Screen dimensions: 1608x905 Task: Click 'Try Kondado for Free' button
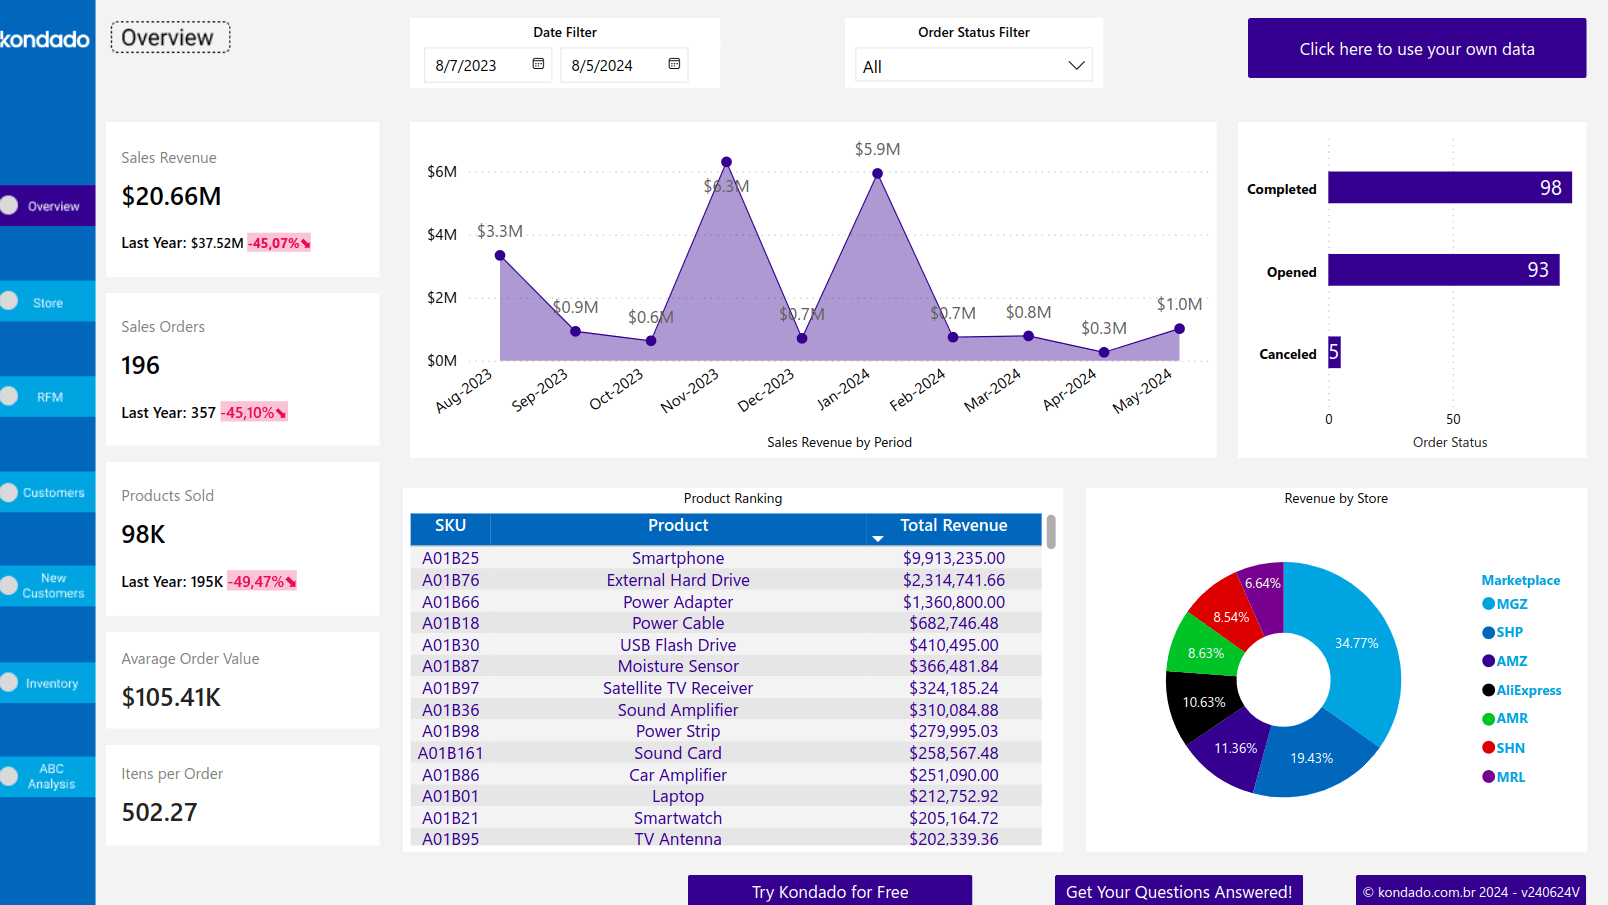[829, 891]
